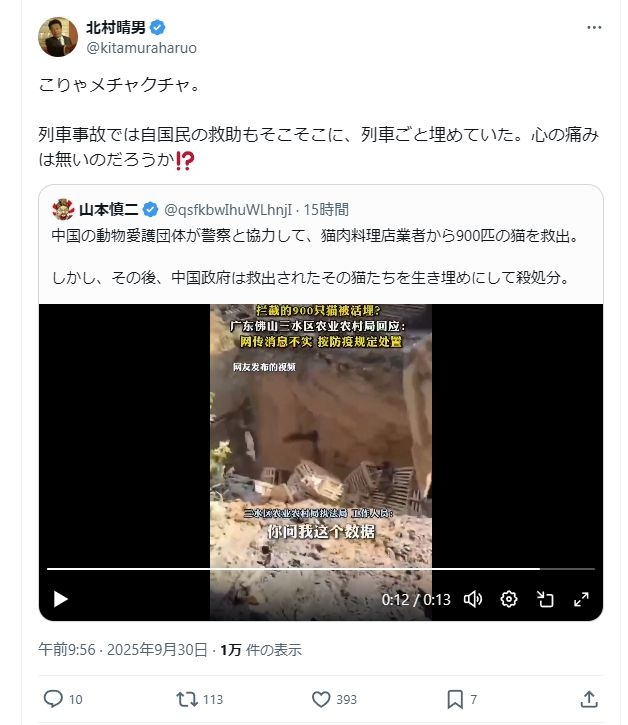Click the blue verified badge beside 北村晴男
This screenshot has width=628, height=725.
(x=158, y=28)
